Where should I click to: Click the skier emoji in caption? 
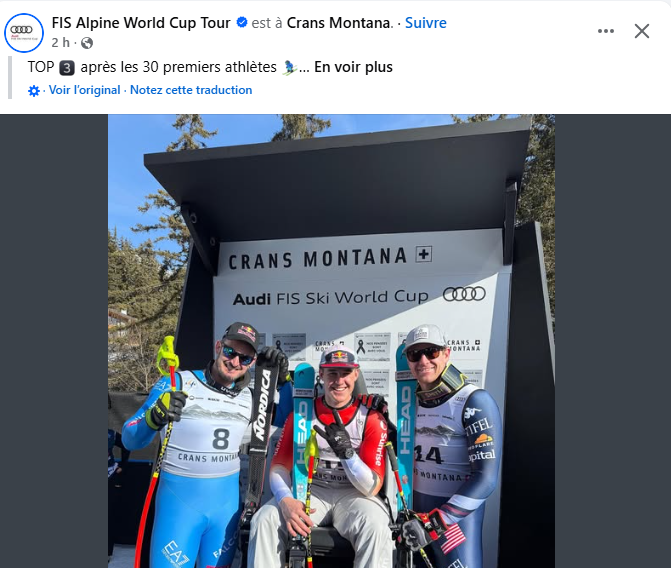290,68
